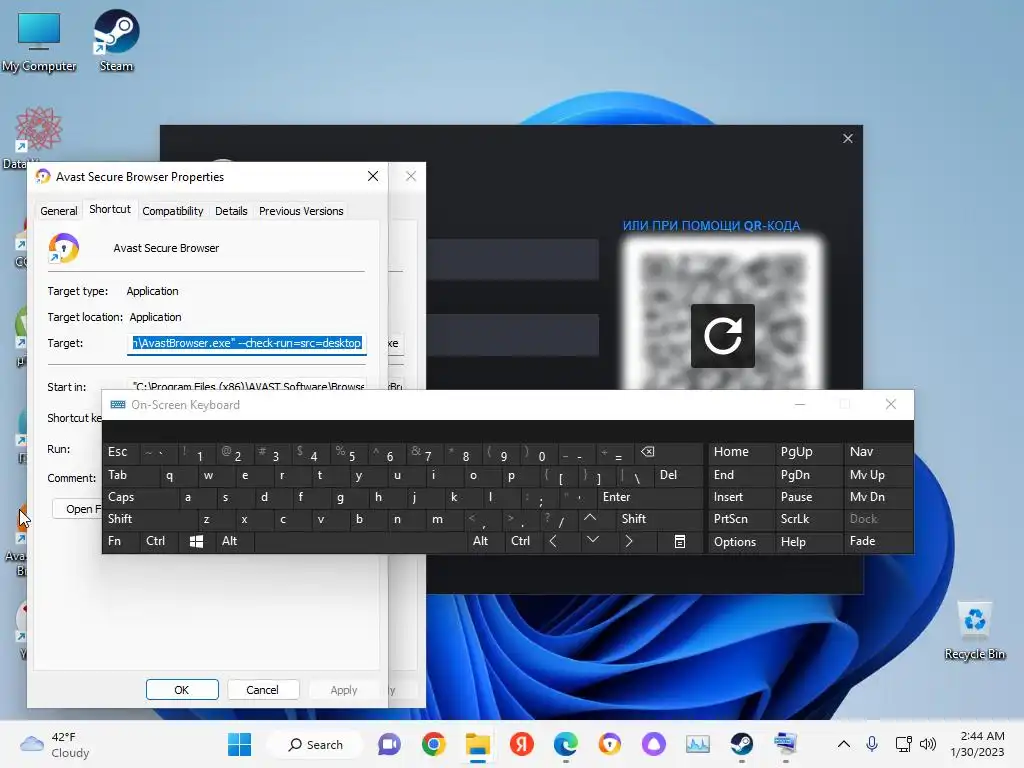Toggle the ScrLk key on keyboard

click(808, 519)
